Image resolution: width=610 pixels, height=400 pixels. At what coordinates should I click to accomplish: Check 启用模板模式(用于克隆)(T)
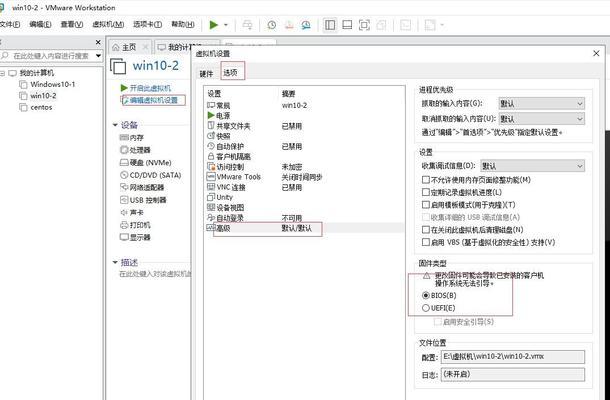(x=426, y=205)
